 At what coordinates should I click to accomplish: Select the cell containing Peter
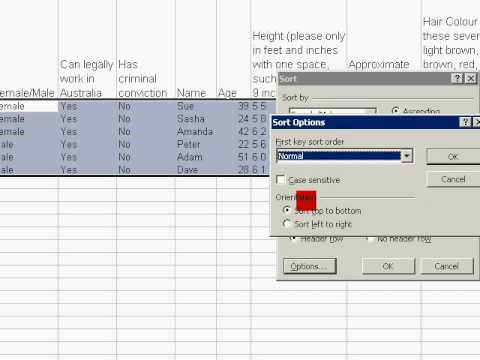196,144
